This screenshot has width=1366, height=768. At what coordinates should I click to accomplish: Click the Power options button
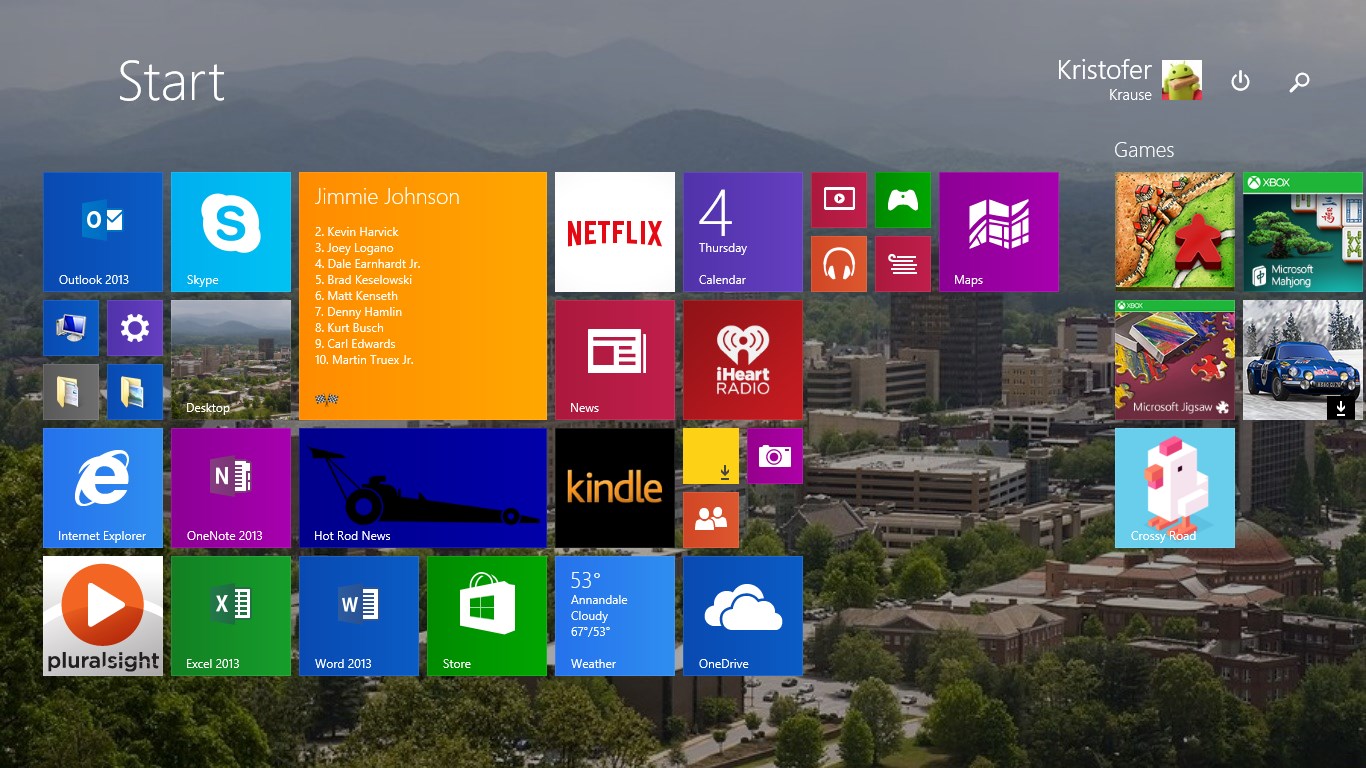pyautogui.click(x=1240, y=81)
